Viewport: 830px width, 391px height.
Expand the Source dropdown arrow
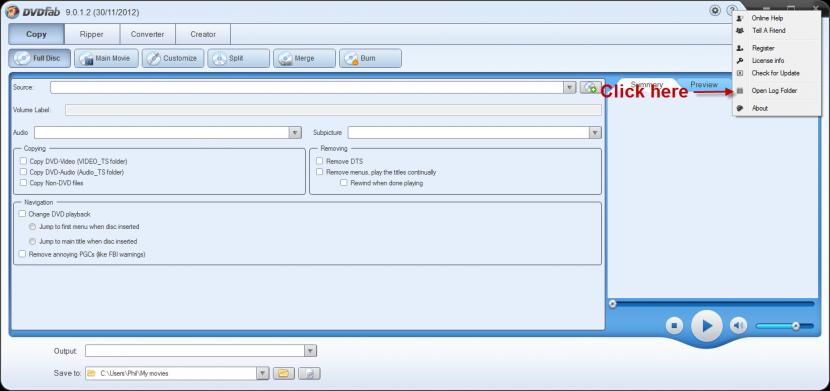[570, 87]
